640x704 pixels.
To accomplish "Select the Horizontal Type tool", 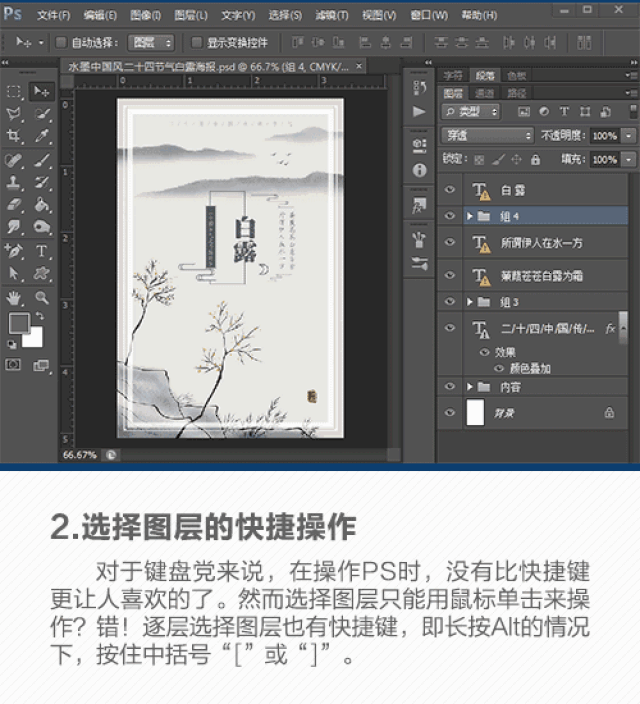I will pyautogui.click(x=41, y=251).
